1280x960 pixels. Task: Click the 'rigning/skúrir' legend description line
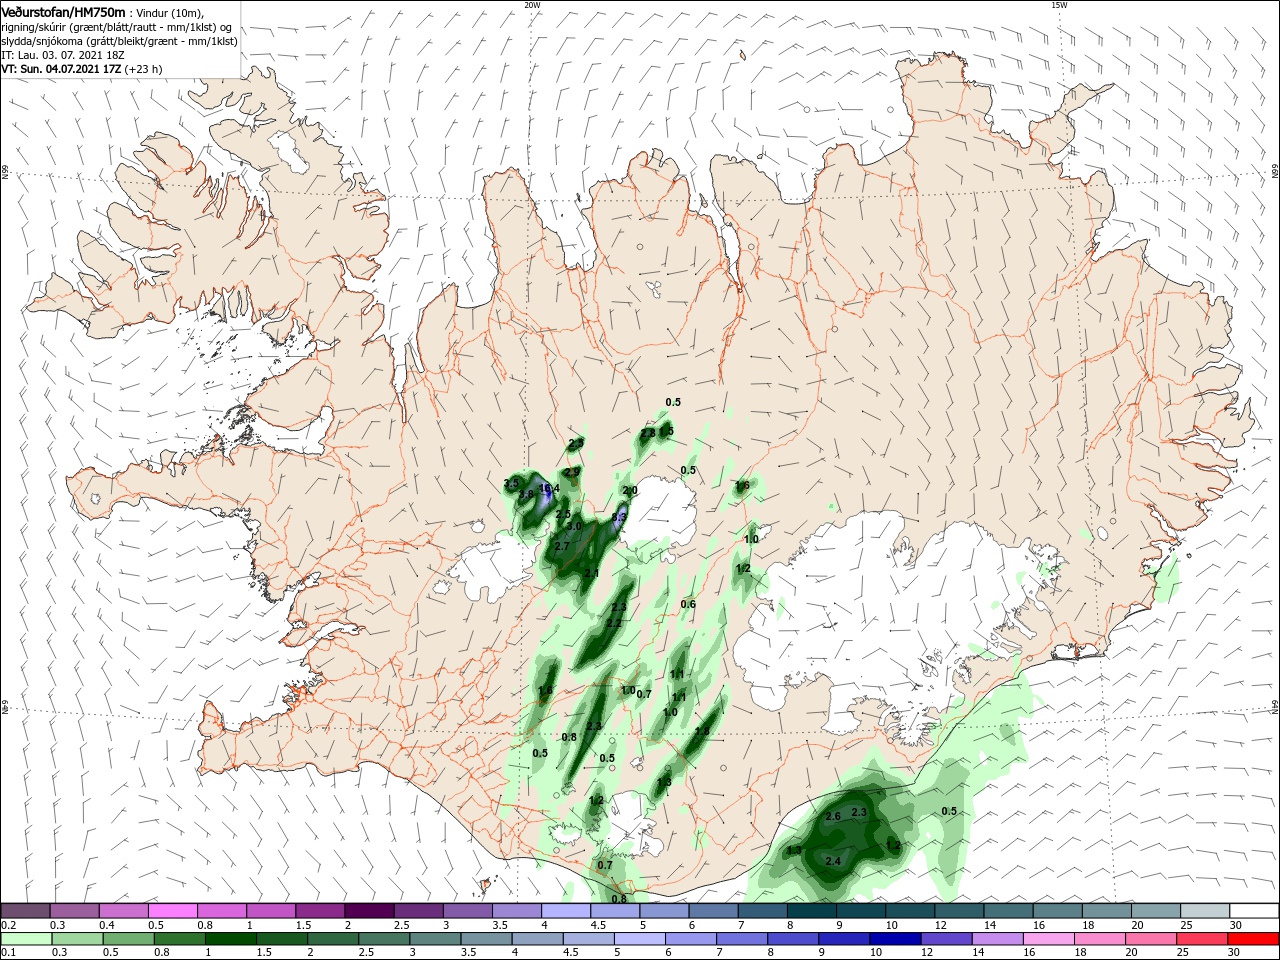116,27
